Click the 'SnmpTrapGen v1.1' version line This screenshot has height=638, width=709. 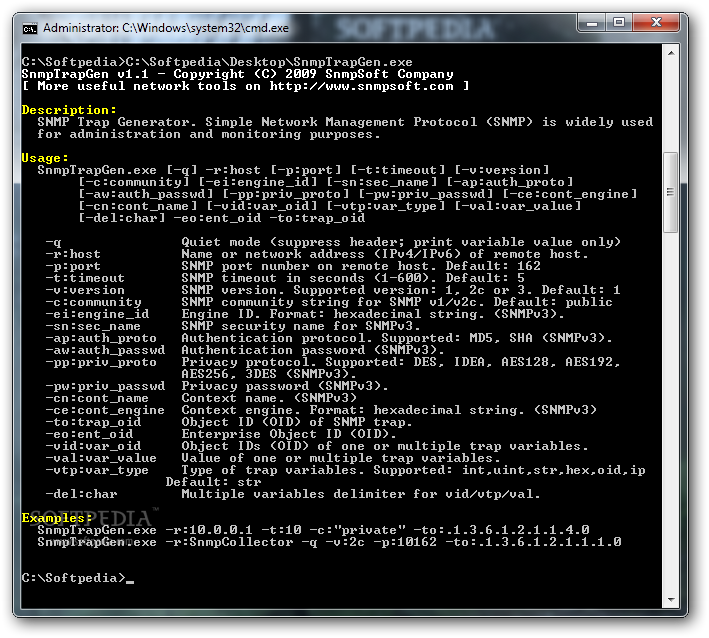point(237,74)
